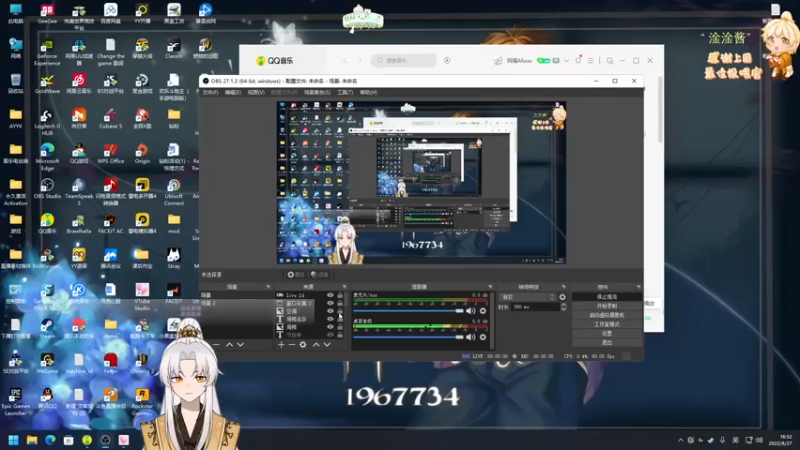This screenshot has width=800, height=450.
Task: Click the start recording button in Controls
Action: pos(607,306)
